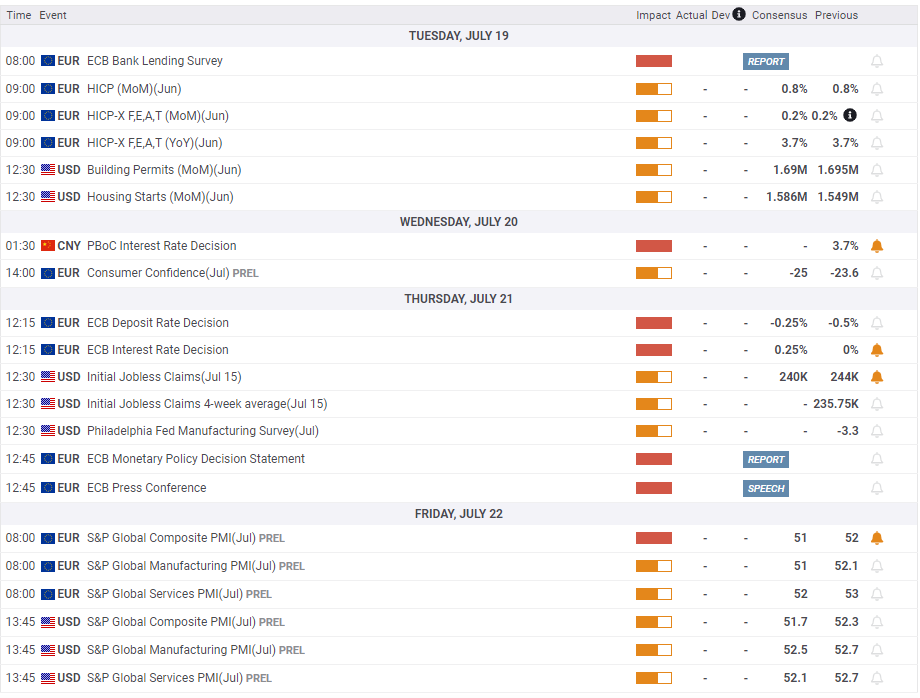The height and width of the screenshot is (698, 920).
Task: Click US flag beside Building Permits
Action: click(x=47, y=170)
